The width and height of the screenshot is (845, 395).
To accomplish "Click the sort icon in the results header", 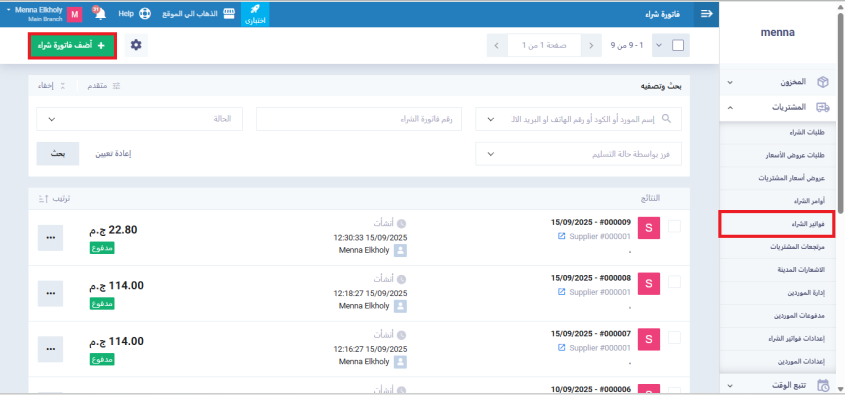I will click(x=43, y=198).
